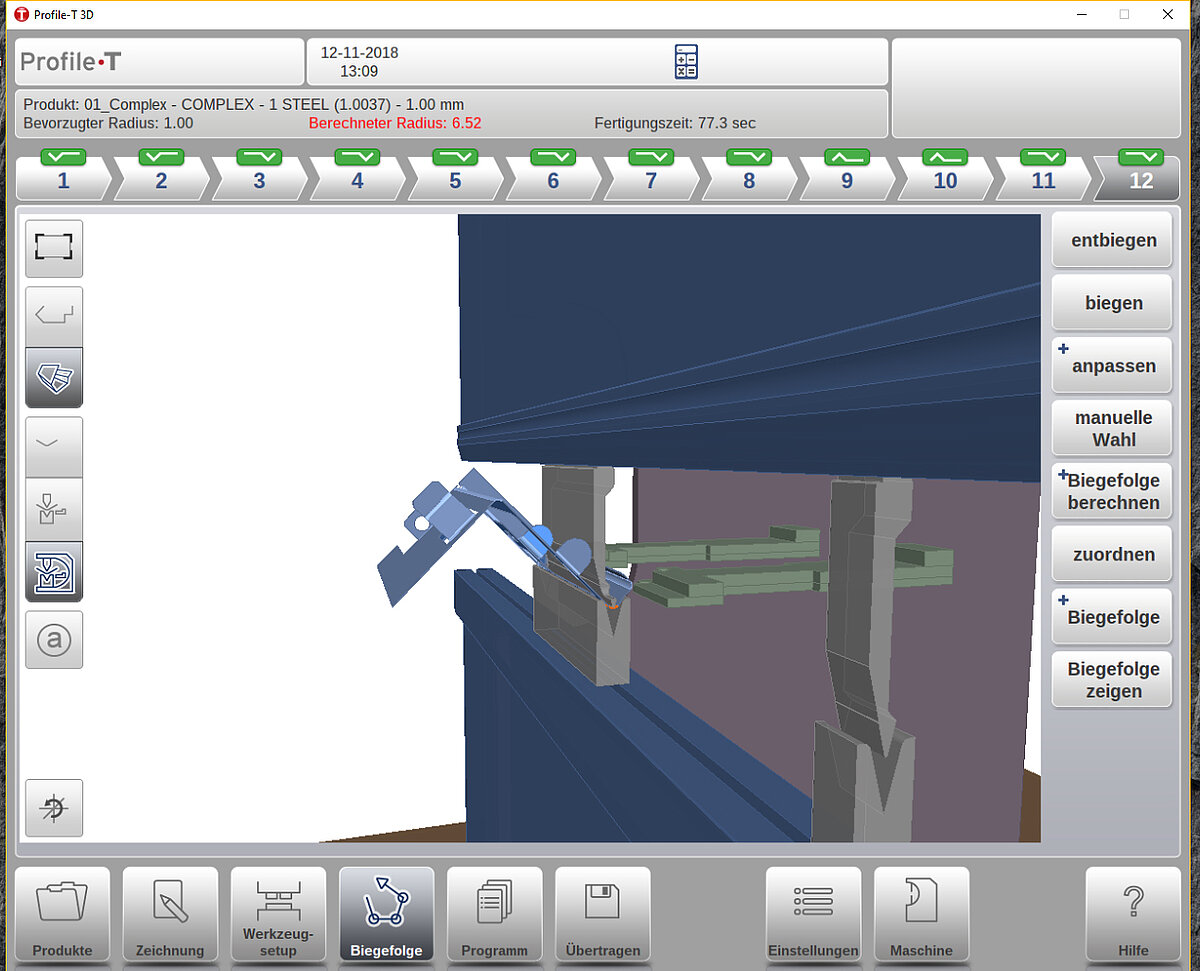
Task: Switch to the Programm tab
Action: tap(494, 914)
